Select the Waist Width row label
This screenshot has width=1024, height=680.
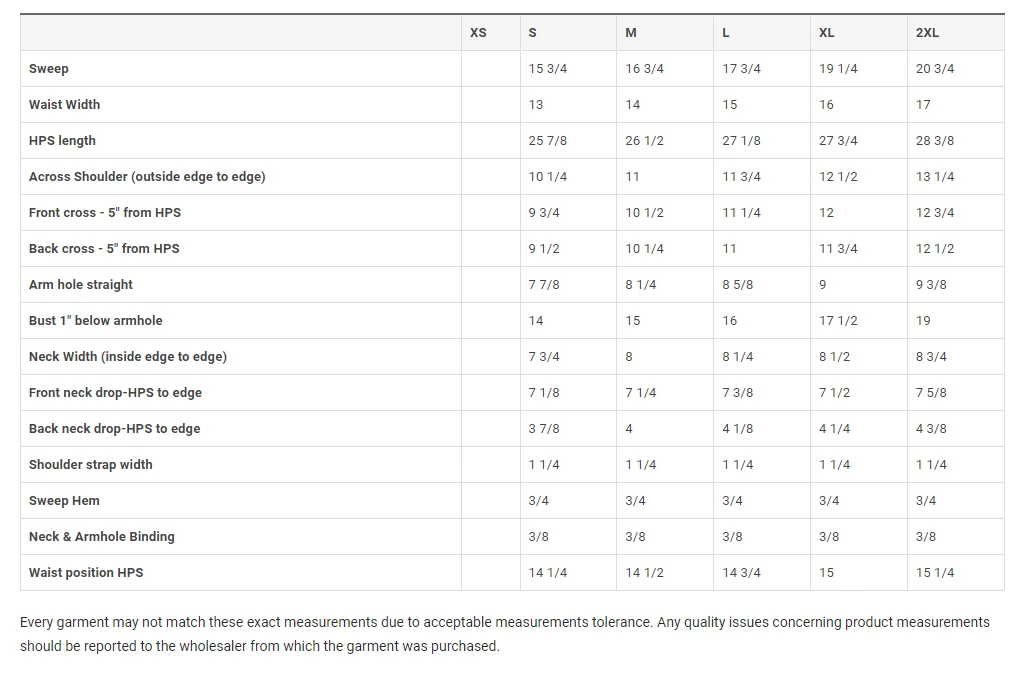point(64,105)
